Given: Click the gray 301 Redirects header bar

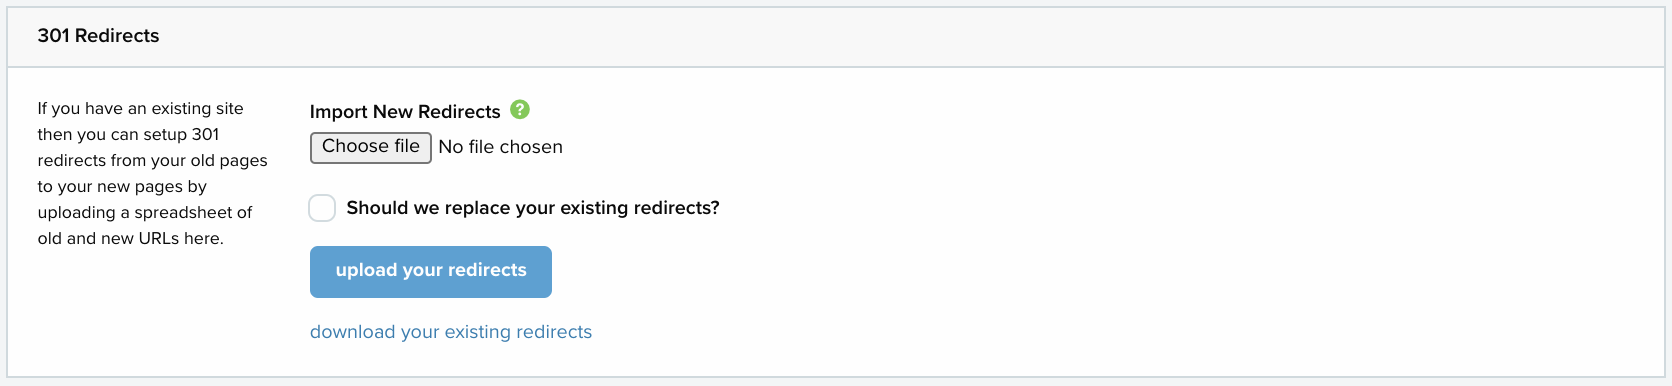Looking at the screenshot, I should click(x=836, y=37).
